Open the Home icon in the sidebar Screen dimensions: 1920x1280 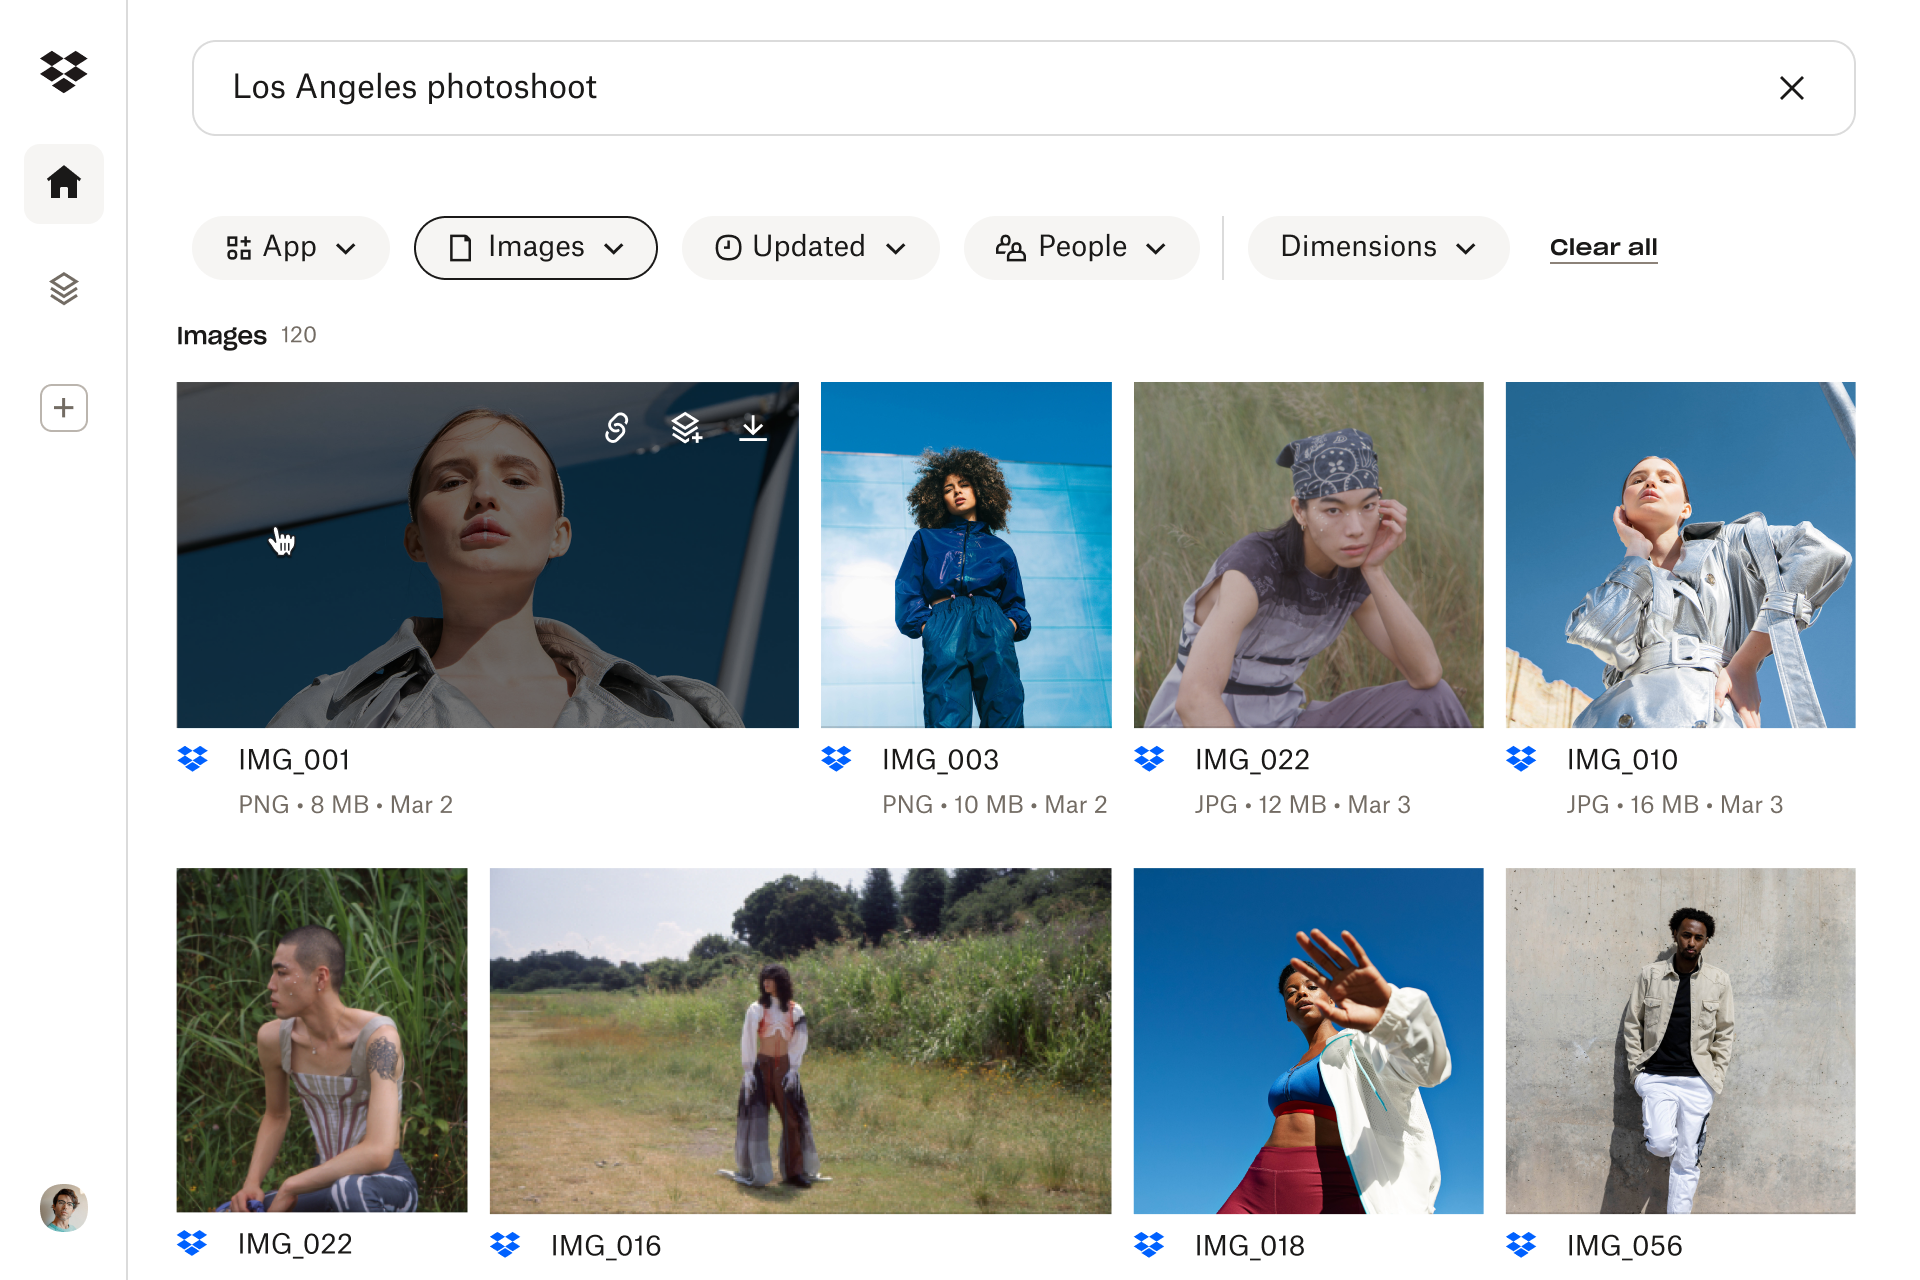pos(64,183)
